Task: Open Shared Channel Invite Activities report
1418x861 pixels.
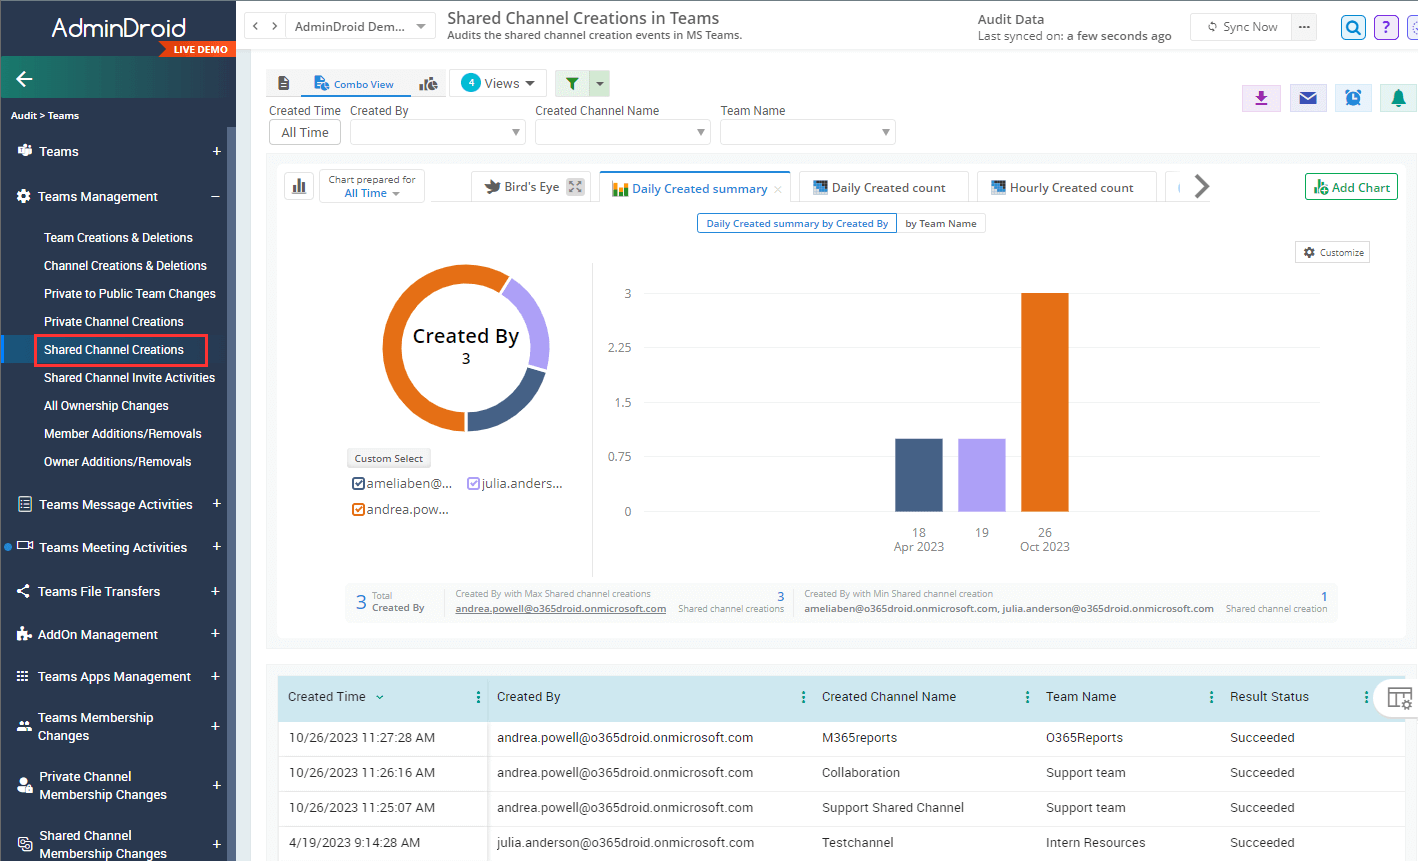Action: (x=129, y=378)
